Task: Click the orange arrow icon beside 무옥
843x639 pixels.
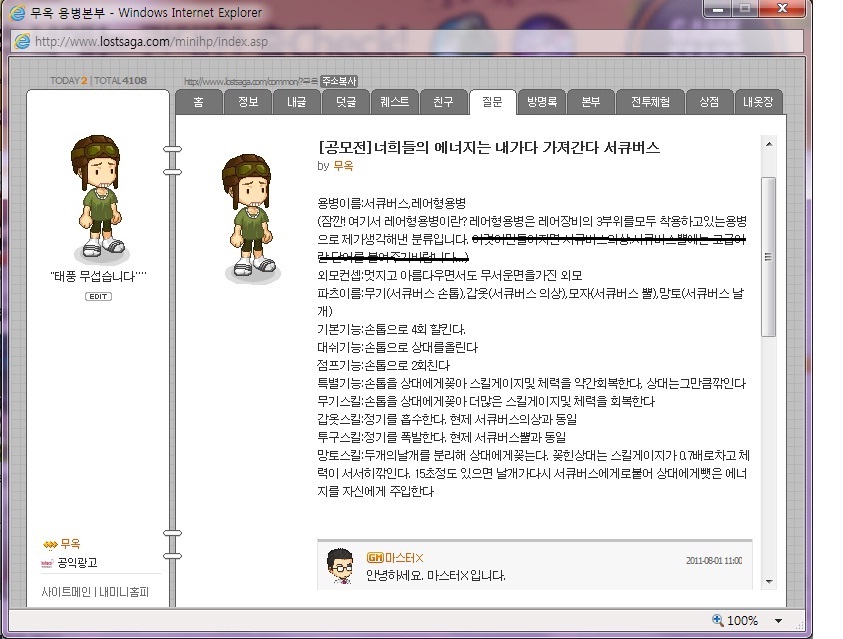Action: click(50, 544)
